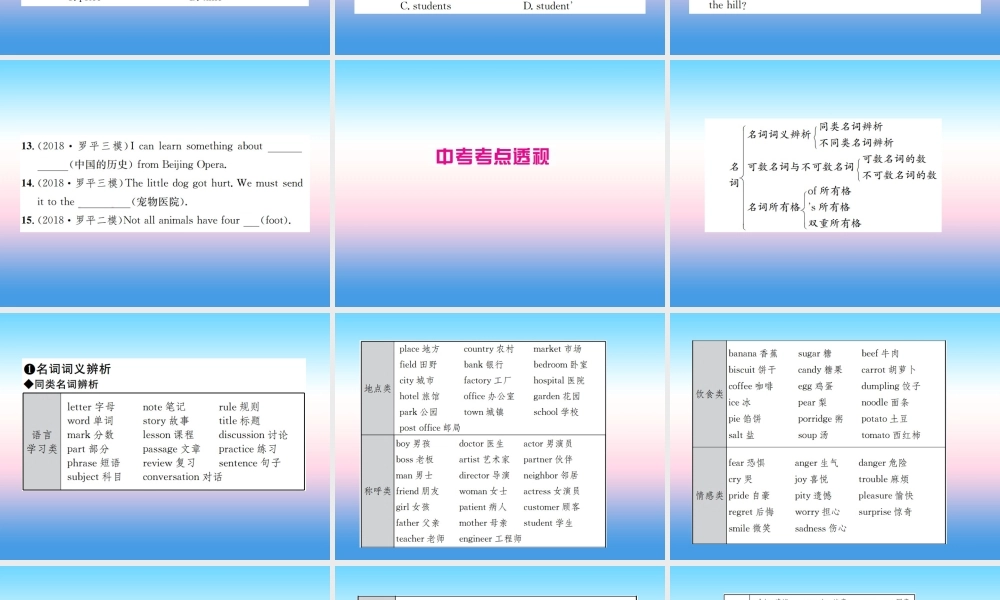Click the 情感类 category cell
The image size is (1000, 600).
(x=709, y=495)
